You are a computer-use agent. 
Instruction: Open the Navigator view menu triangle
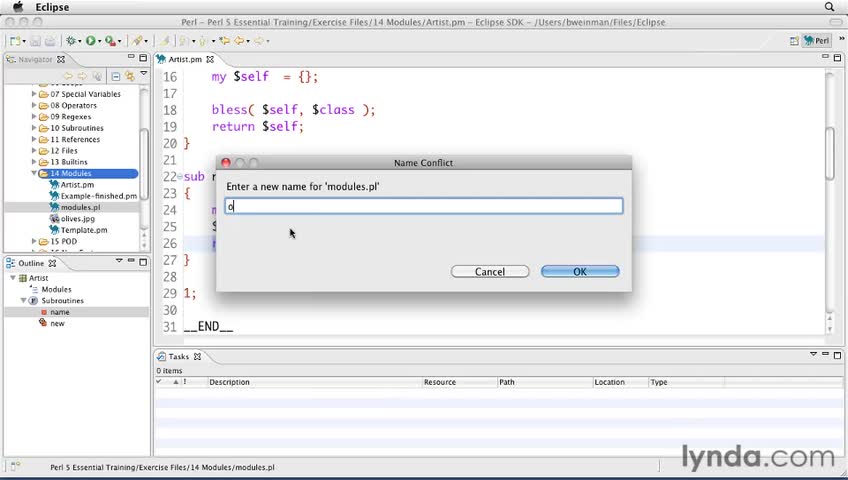click(144, 73)
